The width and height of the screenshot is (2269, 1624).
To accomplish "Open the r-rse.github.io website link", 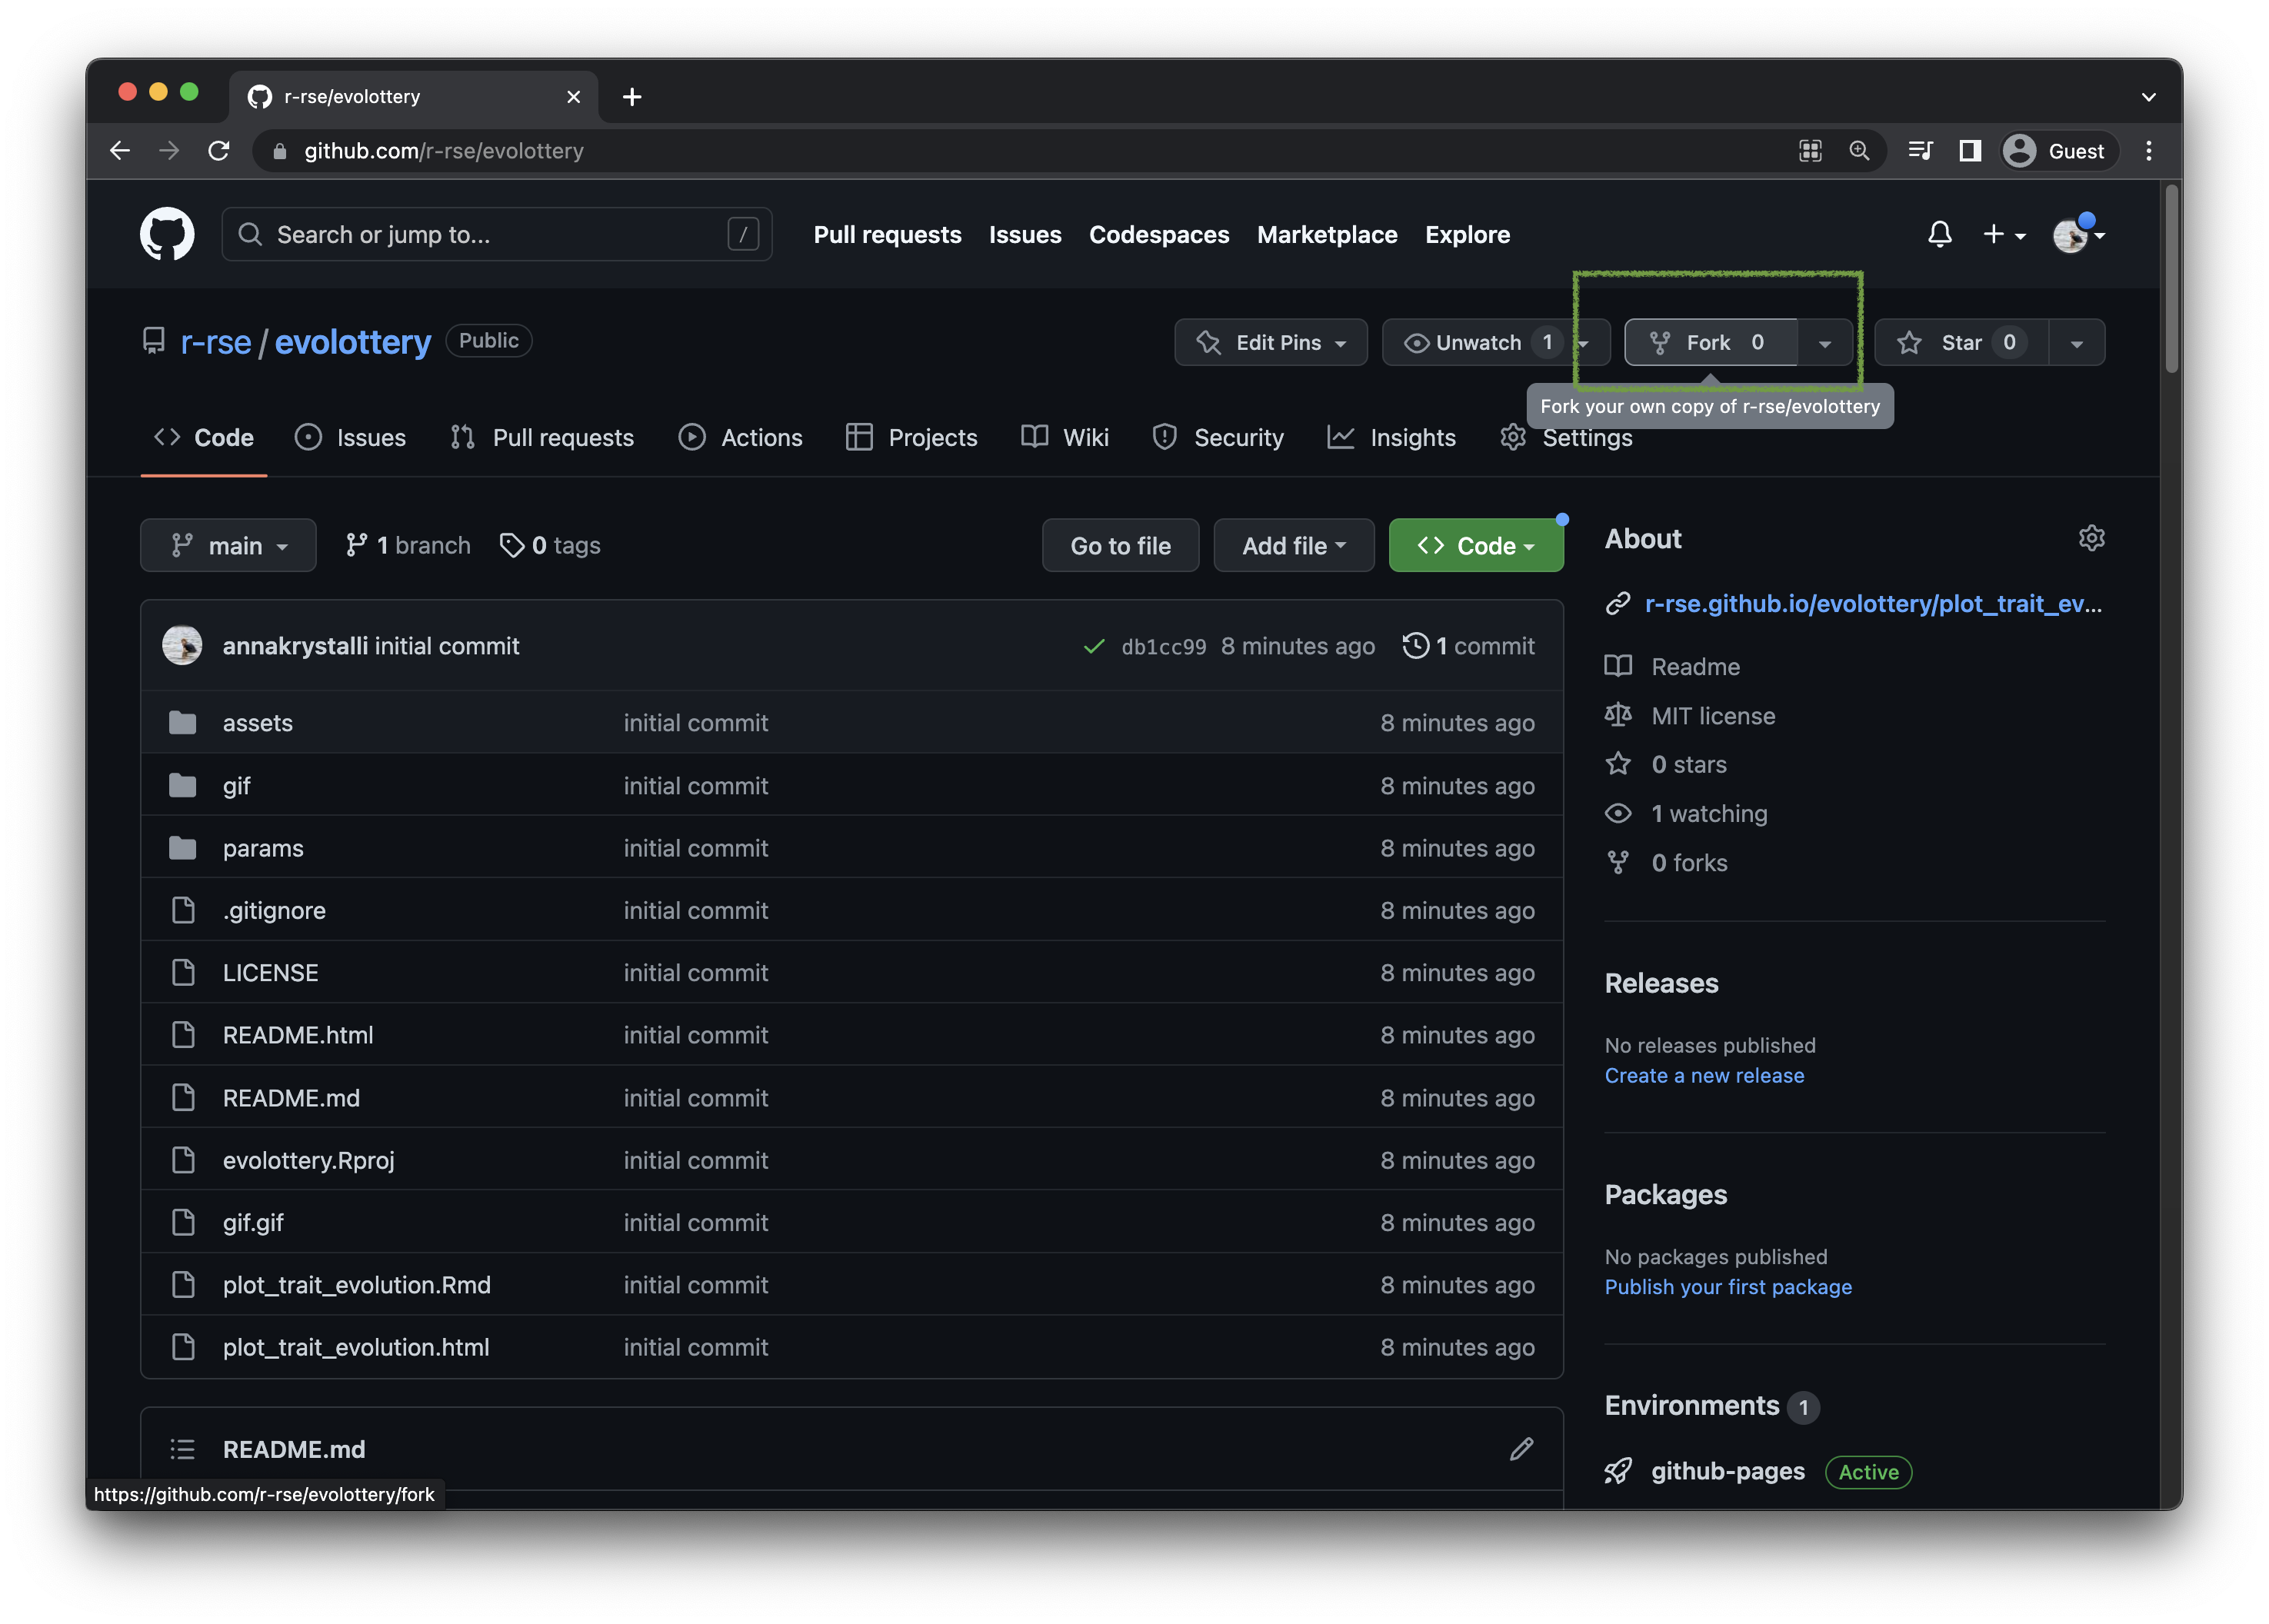I will 1872,603.
